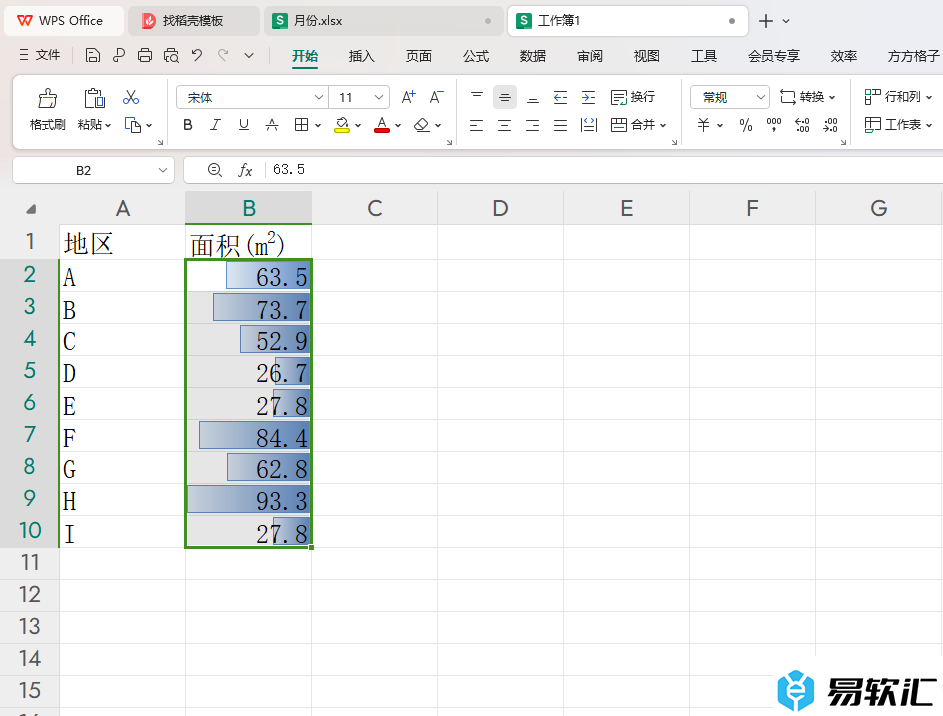Toggle wrap text (换行)
This screenshot has width=943, height=716.
[x=633, y=97]
